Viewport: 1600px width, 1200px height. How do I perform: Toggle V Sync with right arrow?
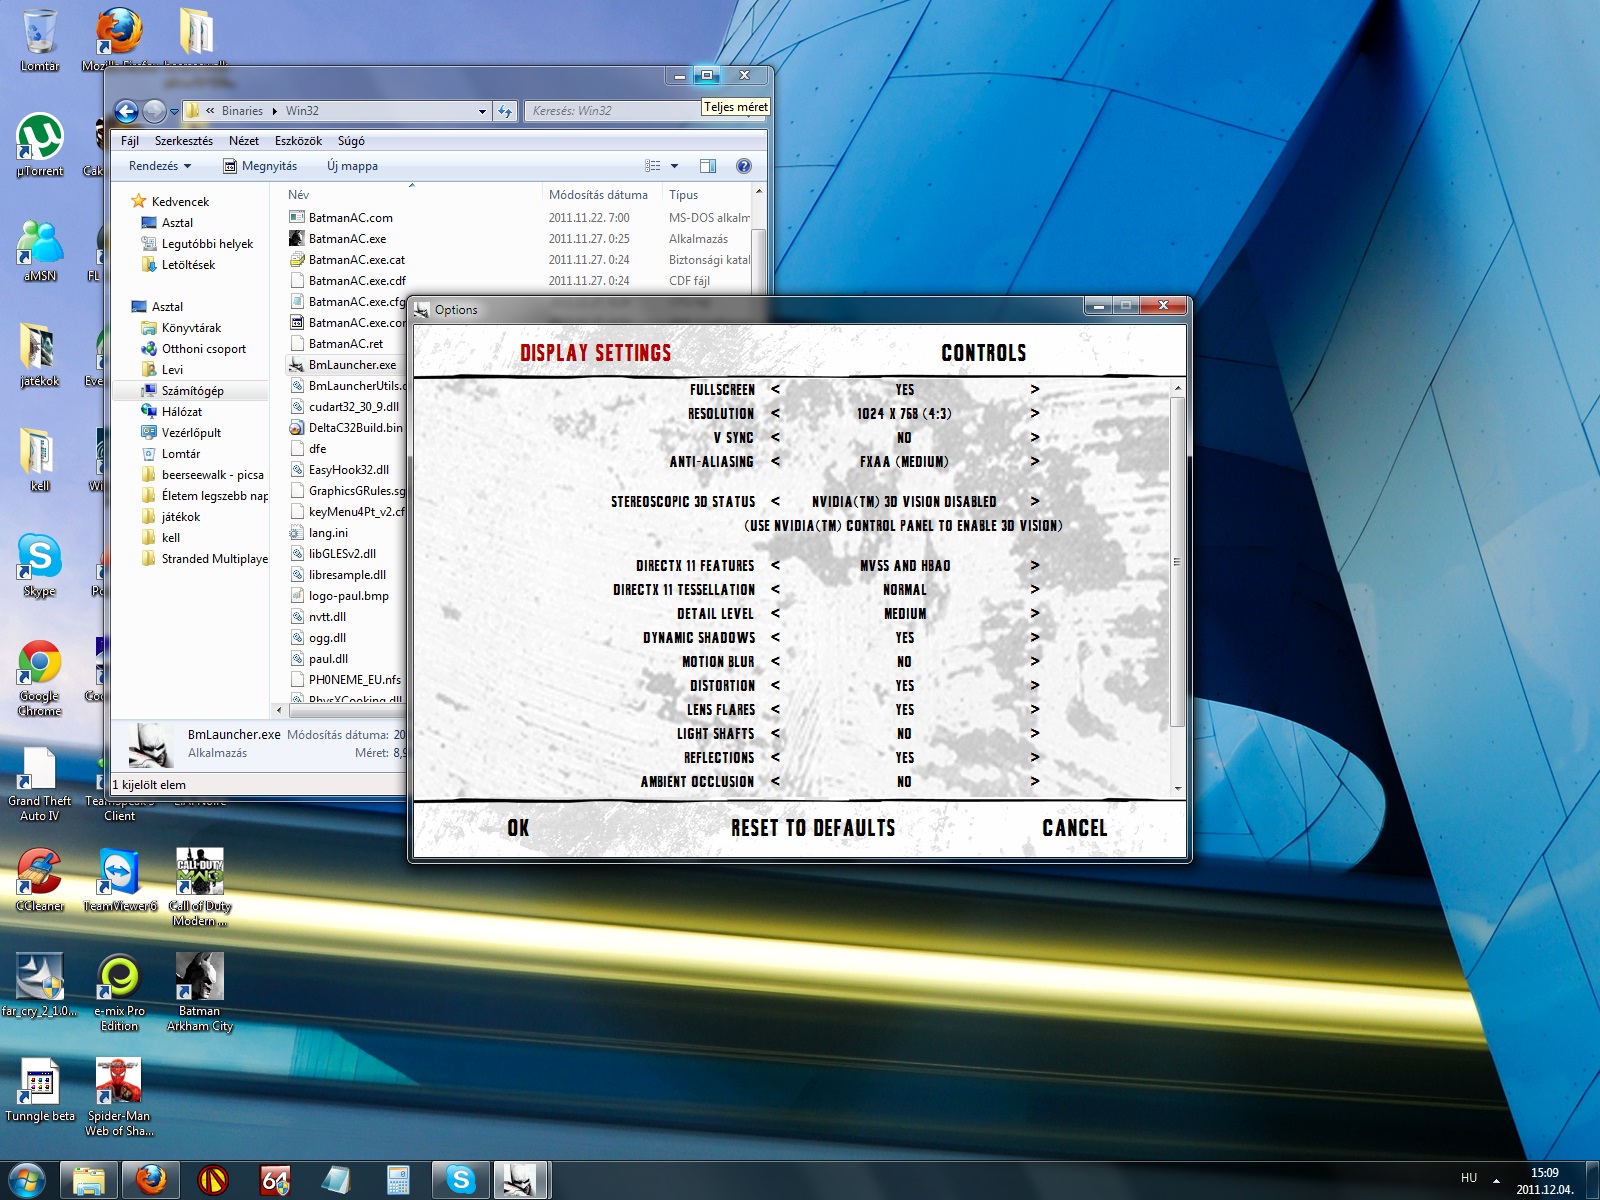(1035, 438)
